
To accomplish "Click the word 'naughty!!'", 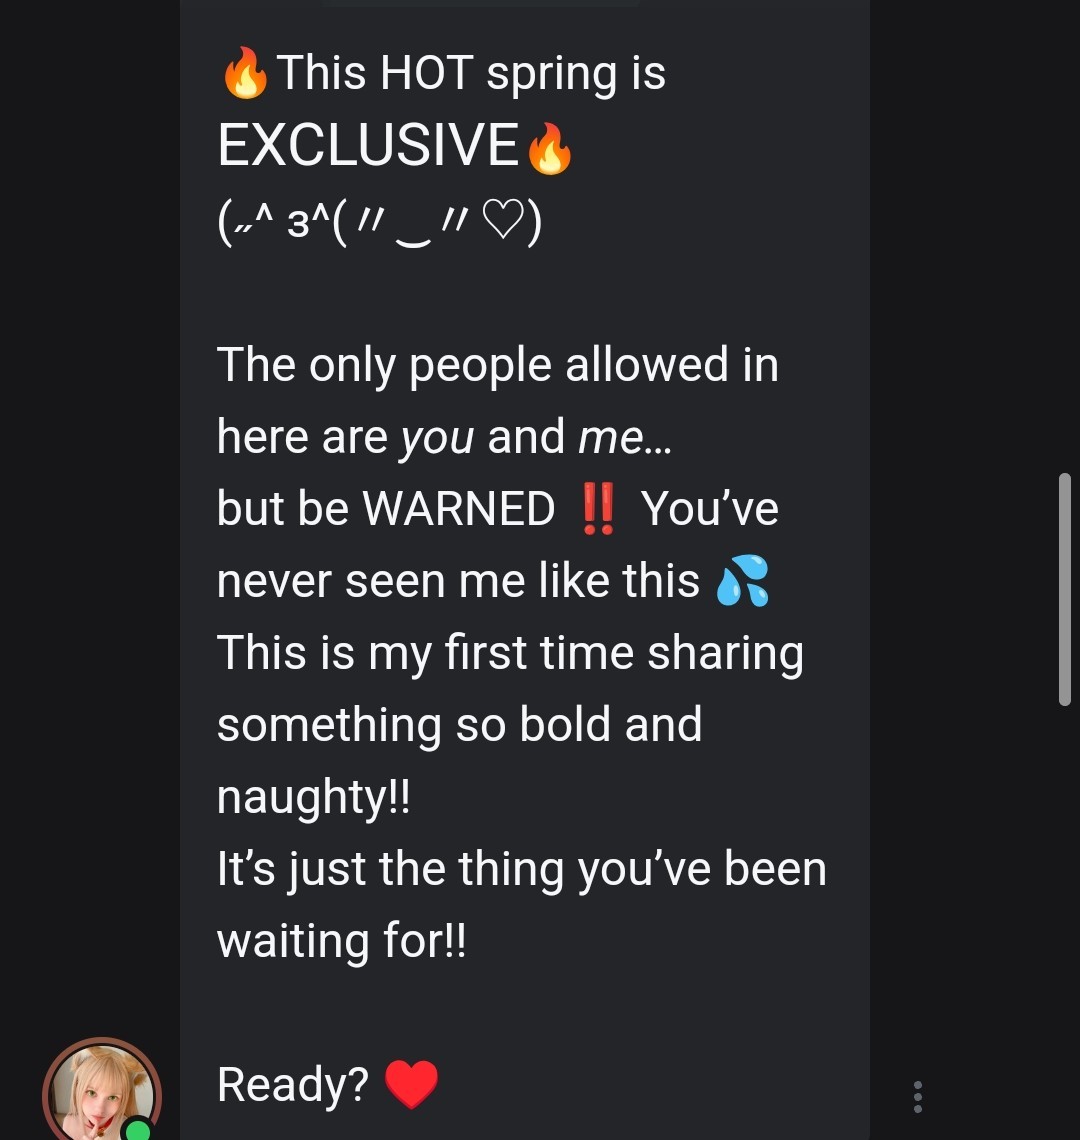I will click(313, 797).
